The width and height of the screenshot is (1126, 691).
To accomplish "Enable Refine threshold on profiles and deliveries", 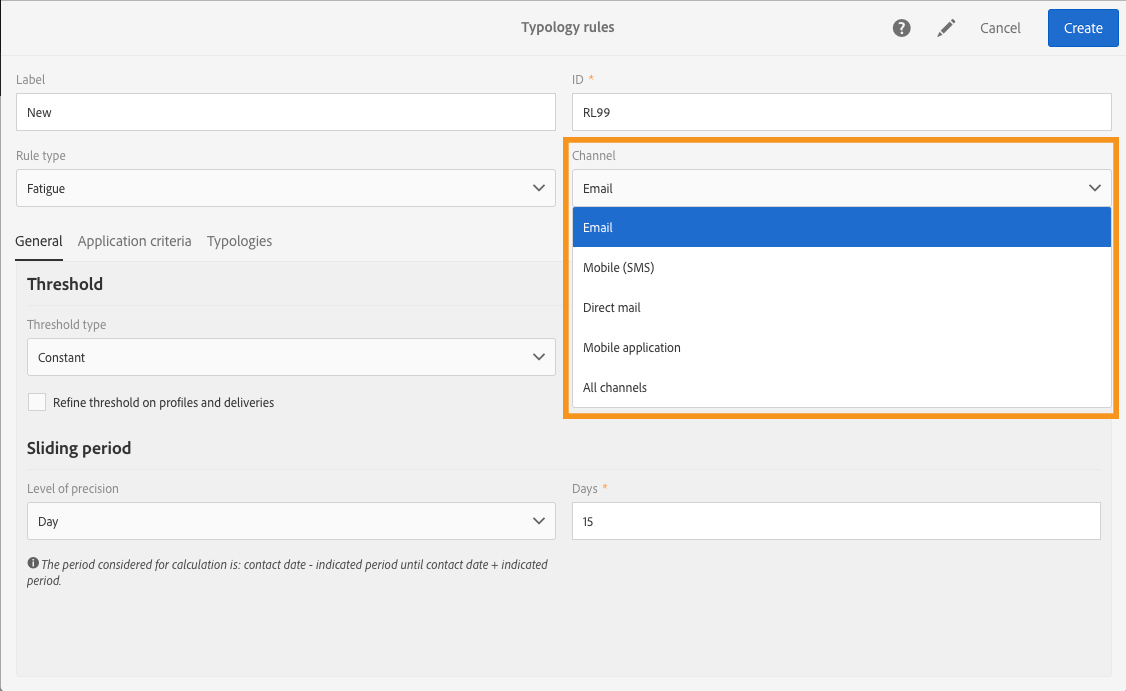I will pyautogui.click(x=37, y=402).
